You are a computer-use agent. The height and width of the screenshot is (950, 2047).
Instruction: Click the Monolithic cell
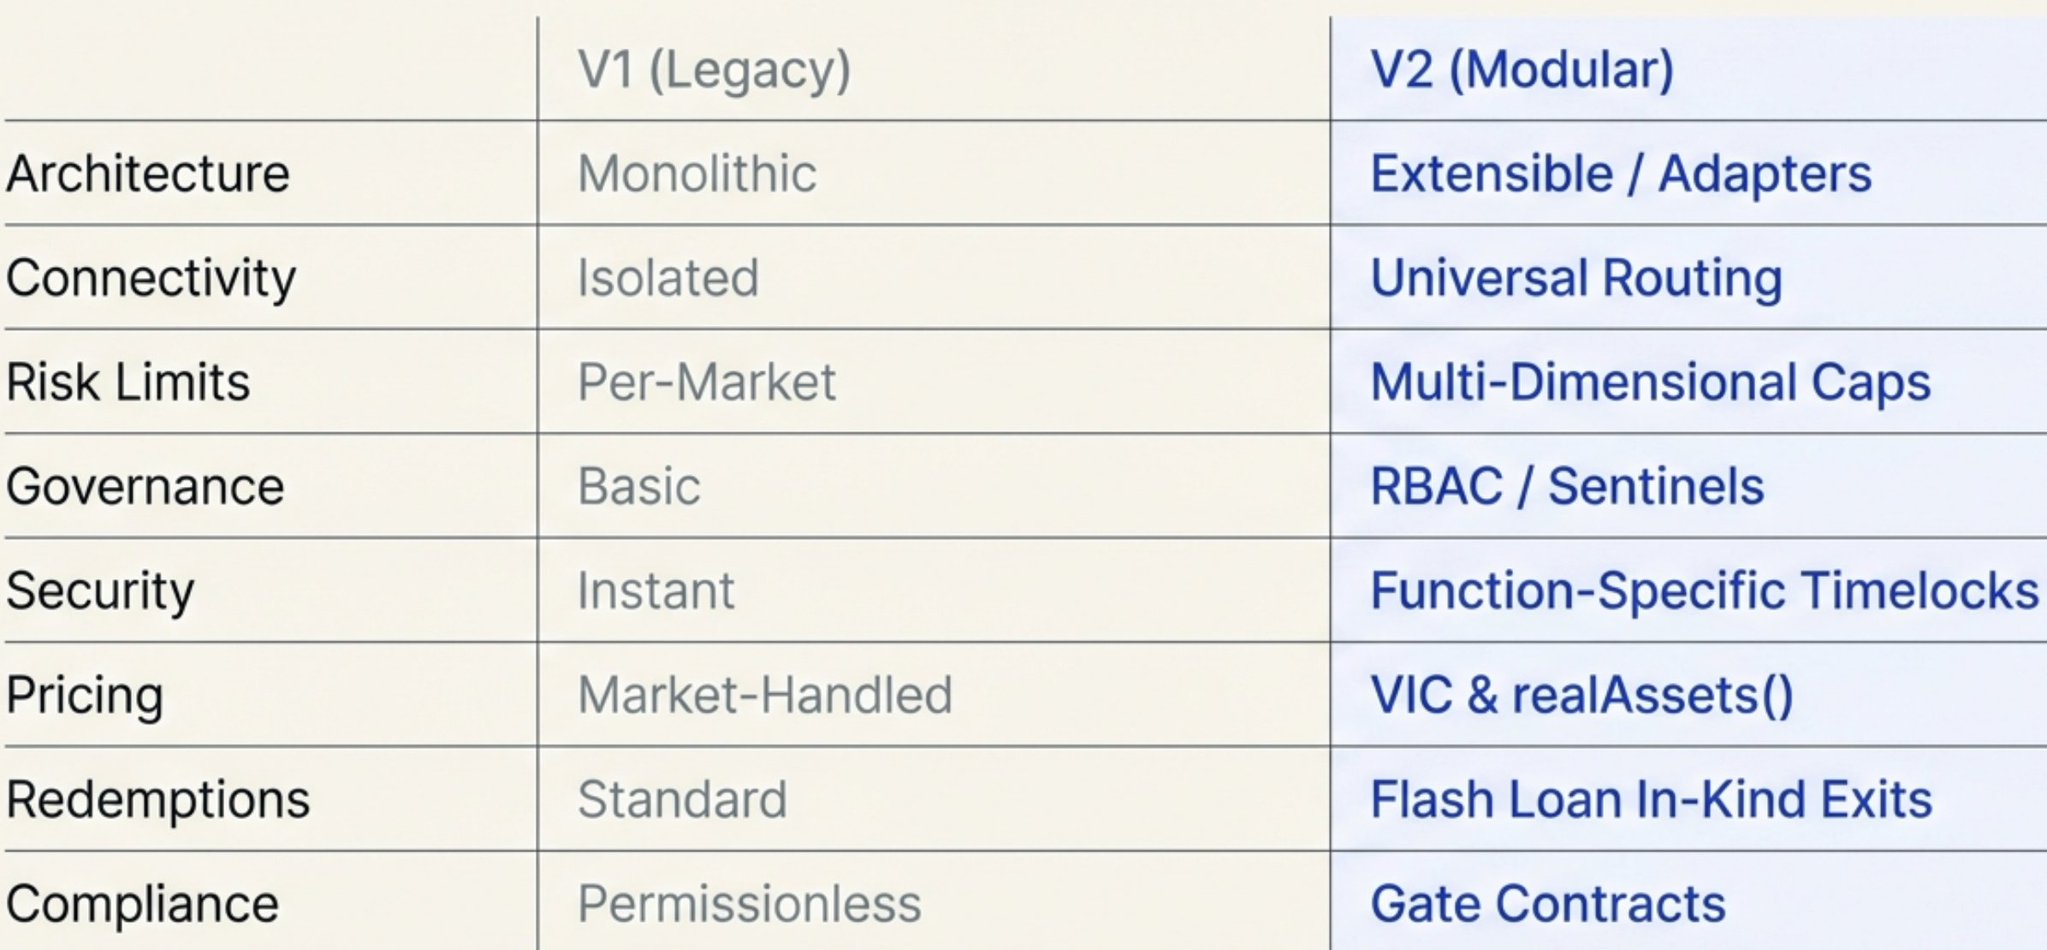coord(697,174)
